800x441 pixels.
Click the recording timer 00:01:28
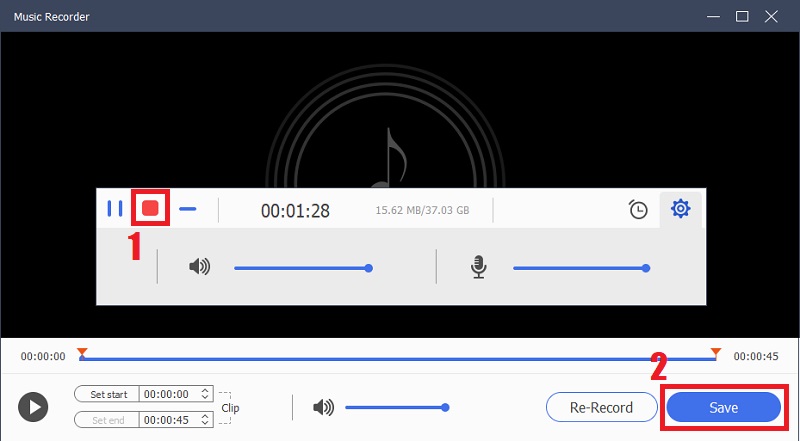click(295, 210)
